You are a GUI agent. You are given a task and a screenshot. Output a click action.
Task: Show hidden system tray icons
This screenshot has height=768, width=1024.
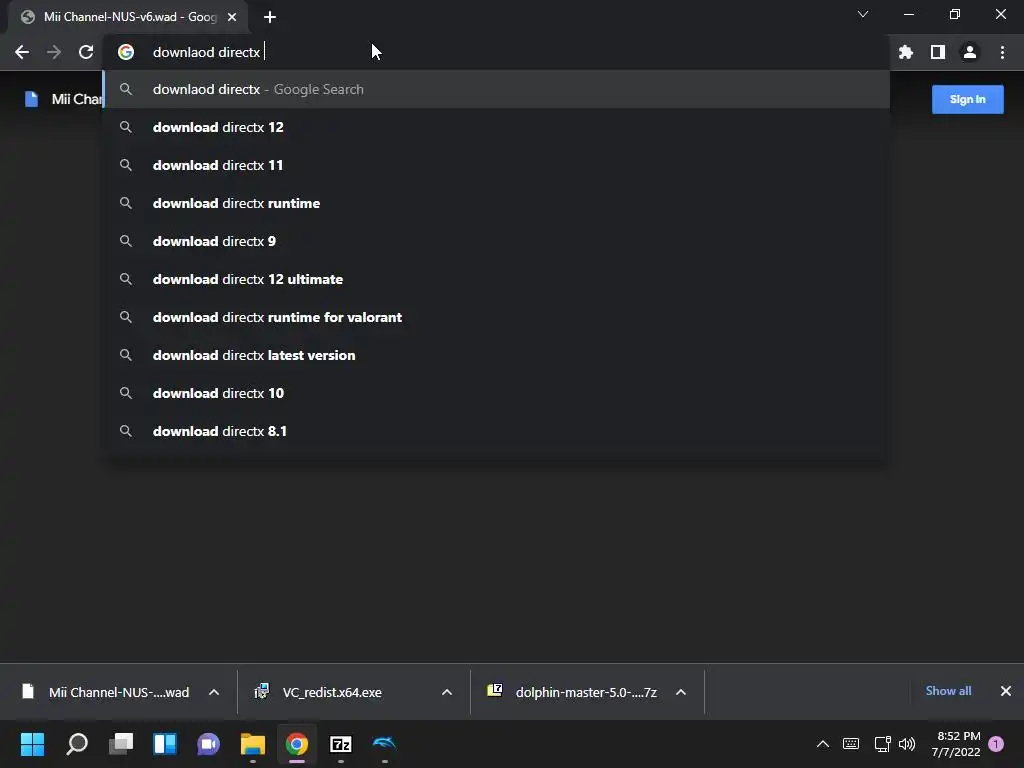point(823,744)
